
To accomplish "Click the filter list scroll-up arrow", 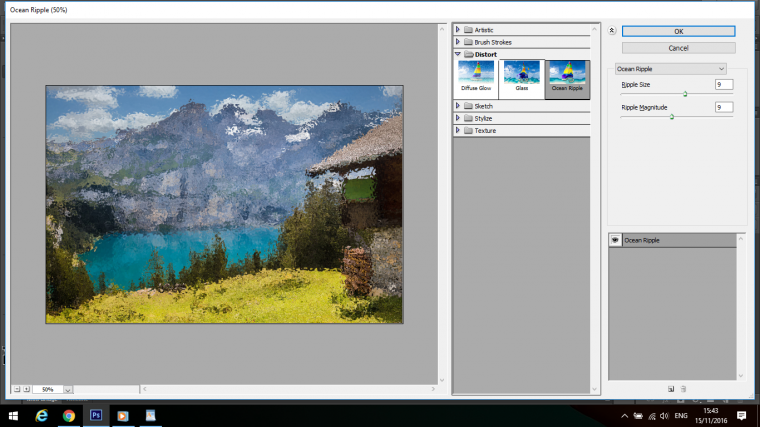I will pos(595,29).
